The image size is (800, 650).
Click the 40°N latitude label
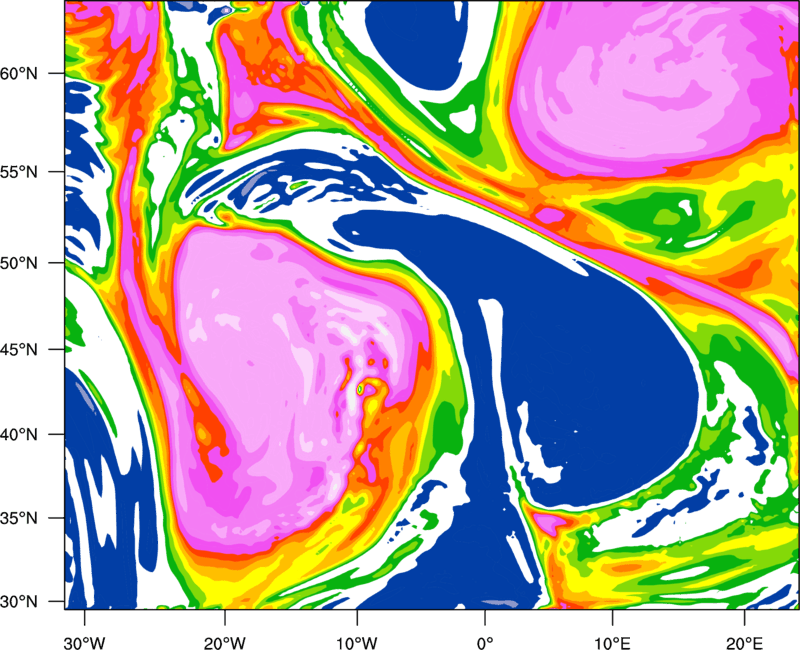click(x=19, y=435)
